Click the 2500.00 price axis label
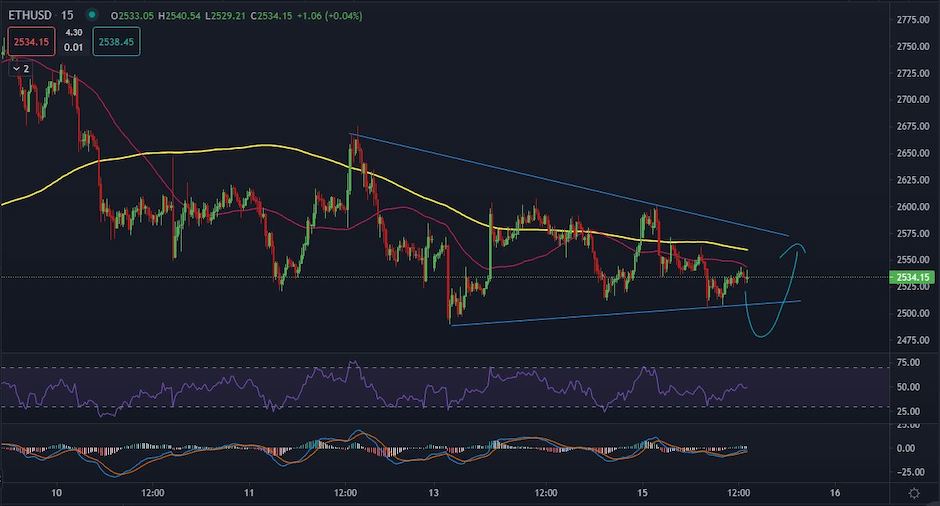This screenshot has height=506, width=940. [x=913, y=313]
